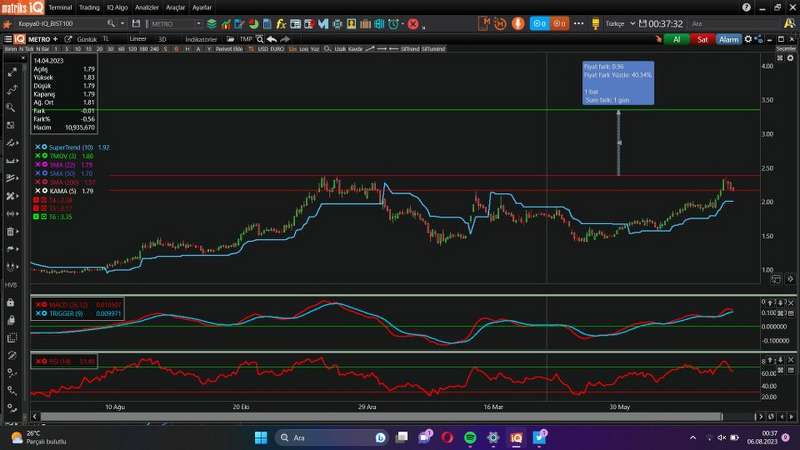Toggle visibility of the SuperTrend (10) indicator
The image size is (800, 450).
coord(45,147)
